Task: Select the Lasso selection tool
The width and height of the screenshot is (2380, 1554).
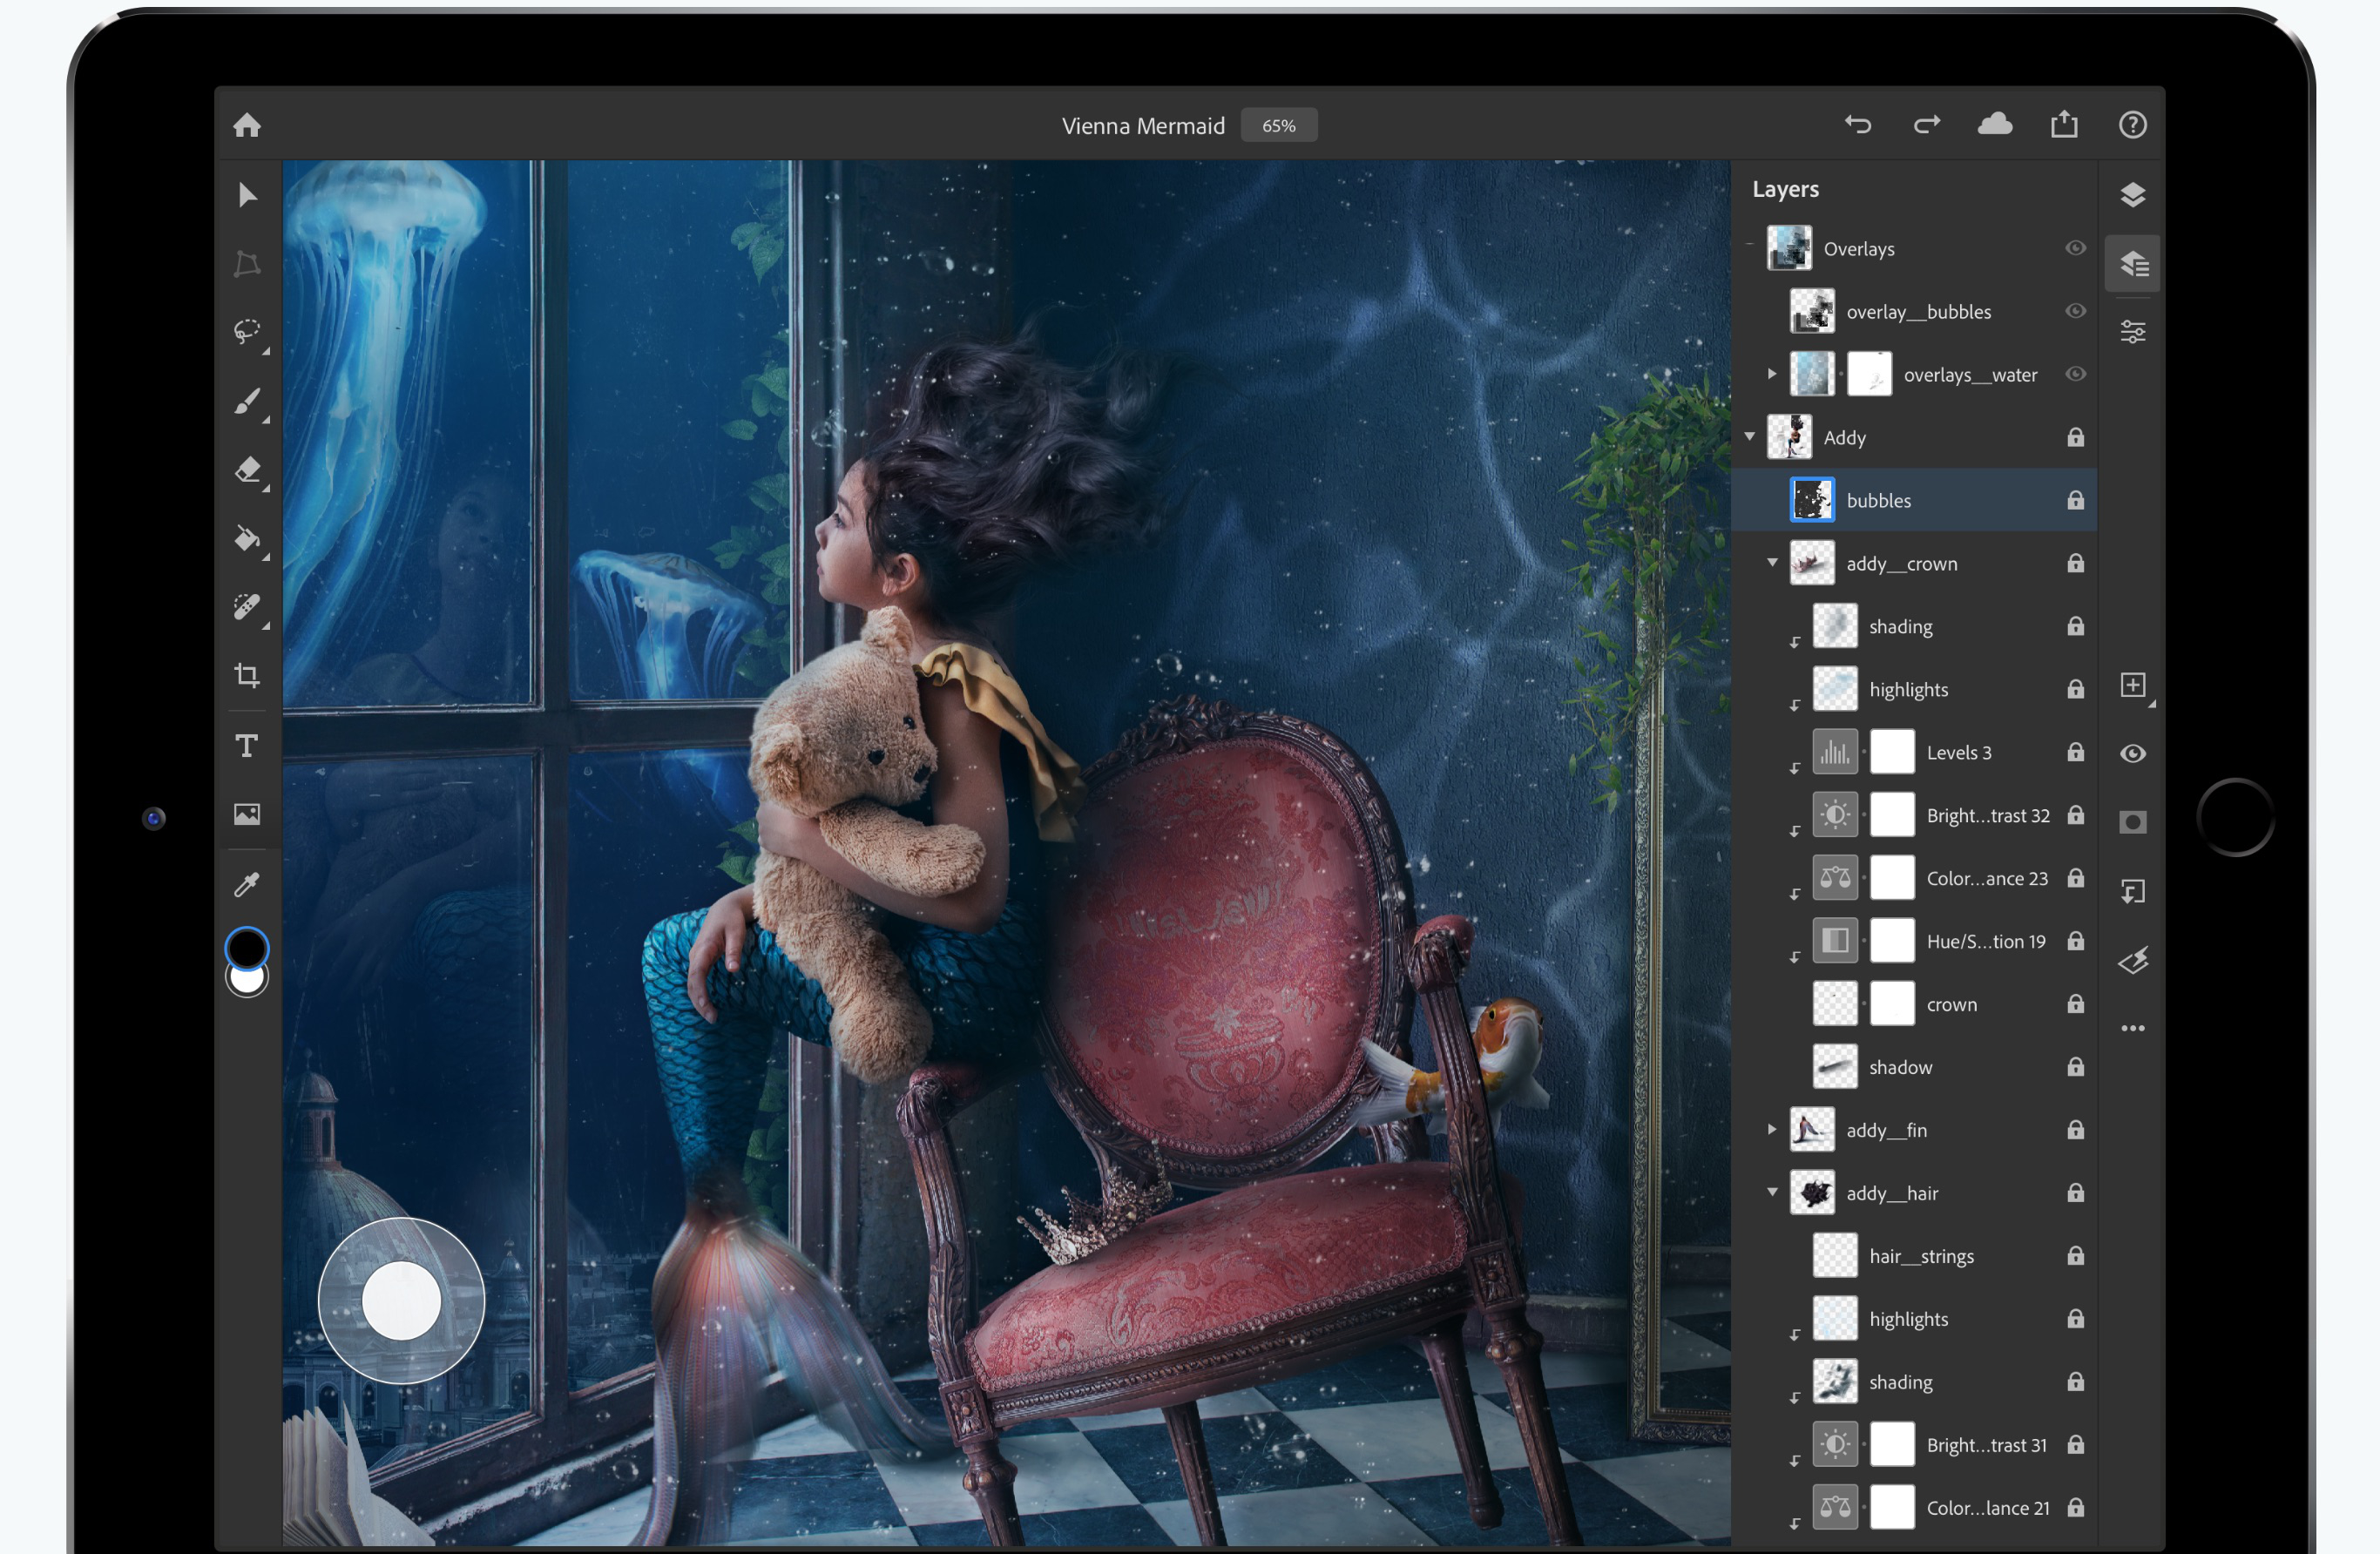Action: [247, 331]
